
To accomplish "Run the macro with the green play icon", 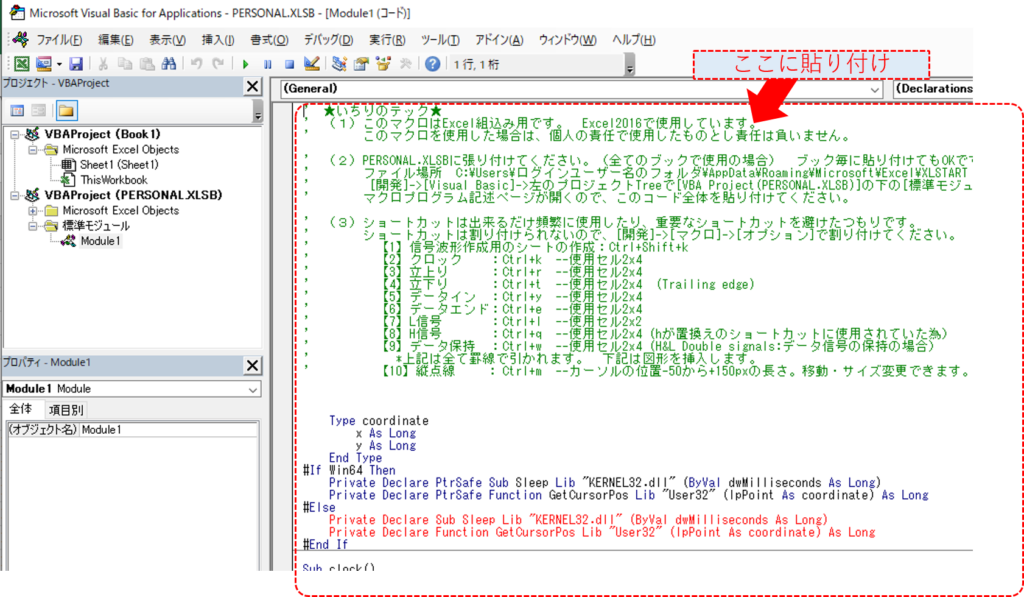I will [x=246, y=64].
